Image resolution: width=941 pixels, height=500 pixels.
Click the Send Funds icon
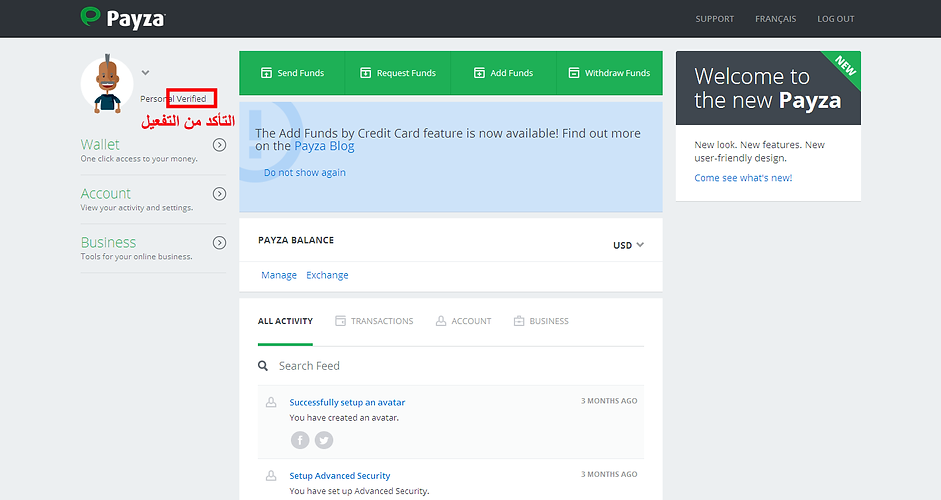coord(266,73)
